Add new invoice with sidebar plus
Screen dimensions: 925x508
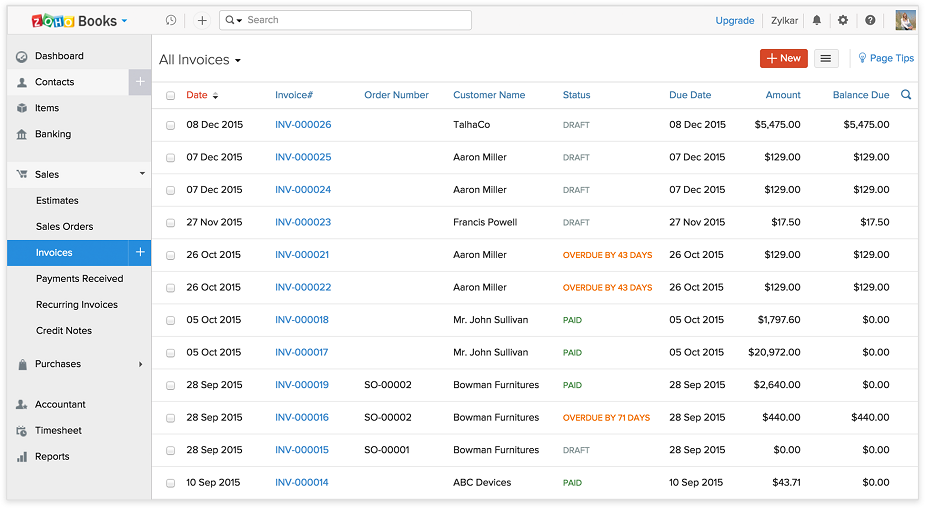(140, 252)
